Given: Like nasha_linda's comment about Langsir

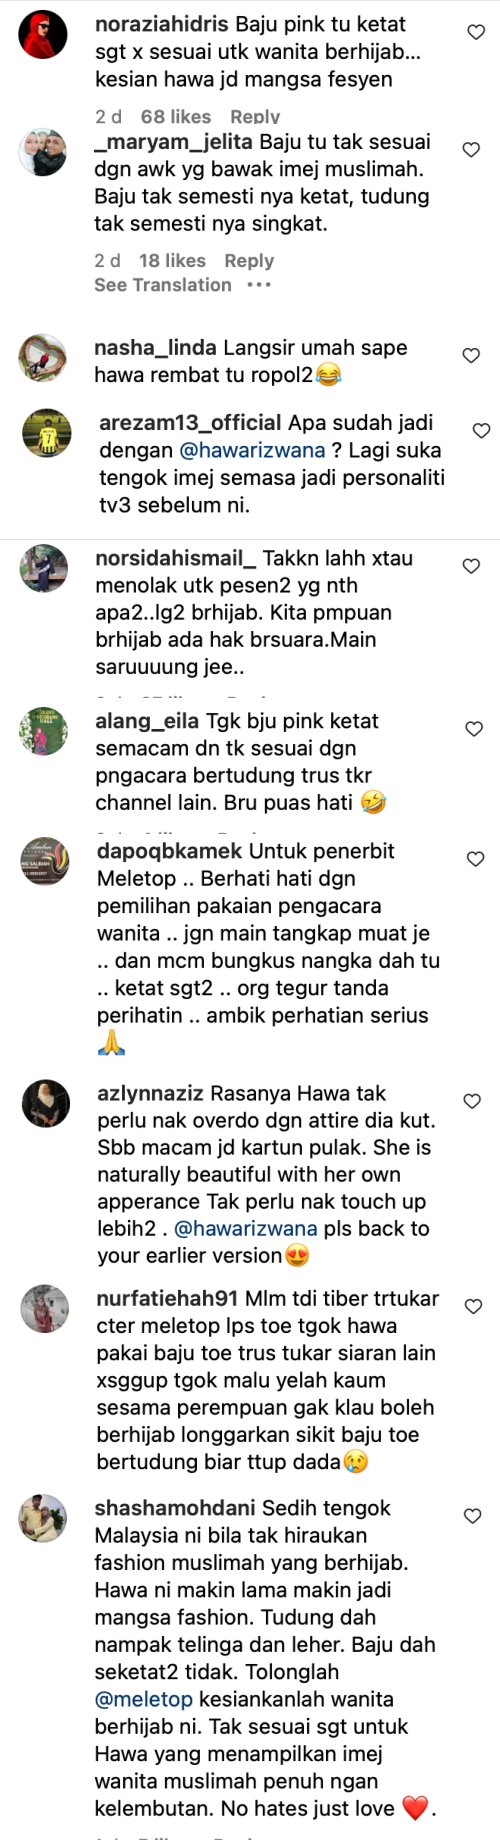Looking at the screenshot, I should (x=471, y=355).
